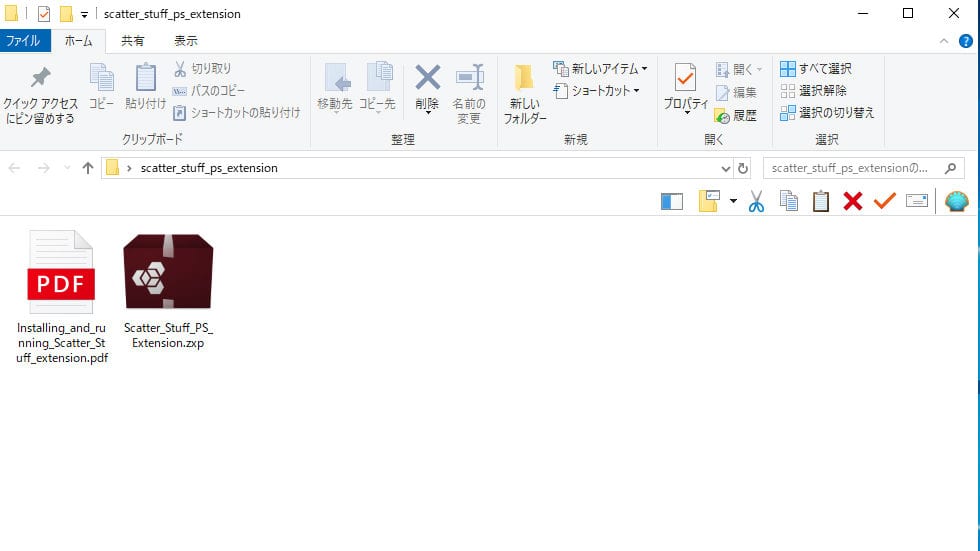This screenshot has width=980, height=551.
Task: Open the Move to (移動先) menu
Action: 335,87
